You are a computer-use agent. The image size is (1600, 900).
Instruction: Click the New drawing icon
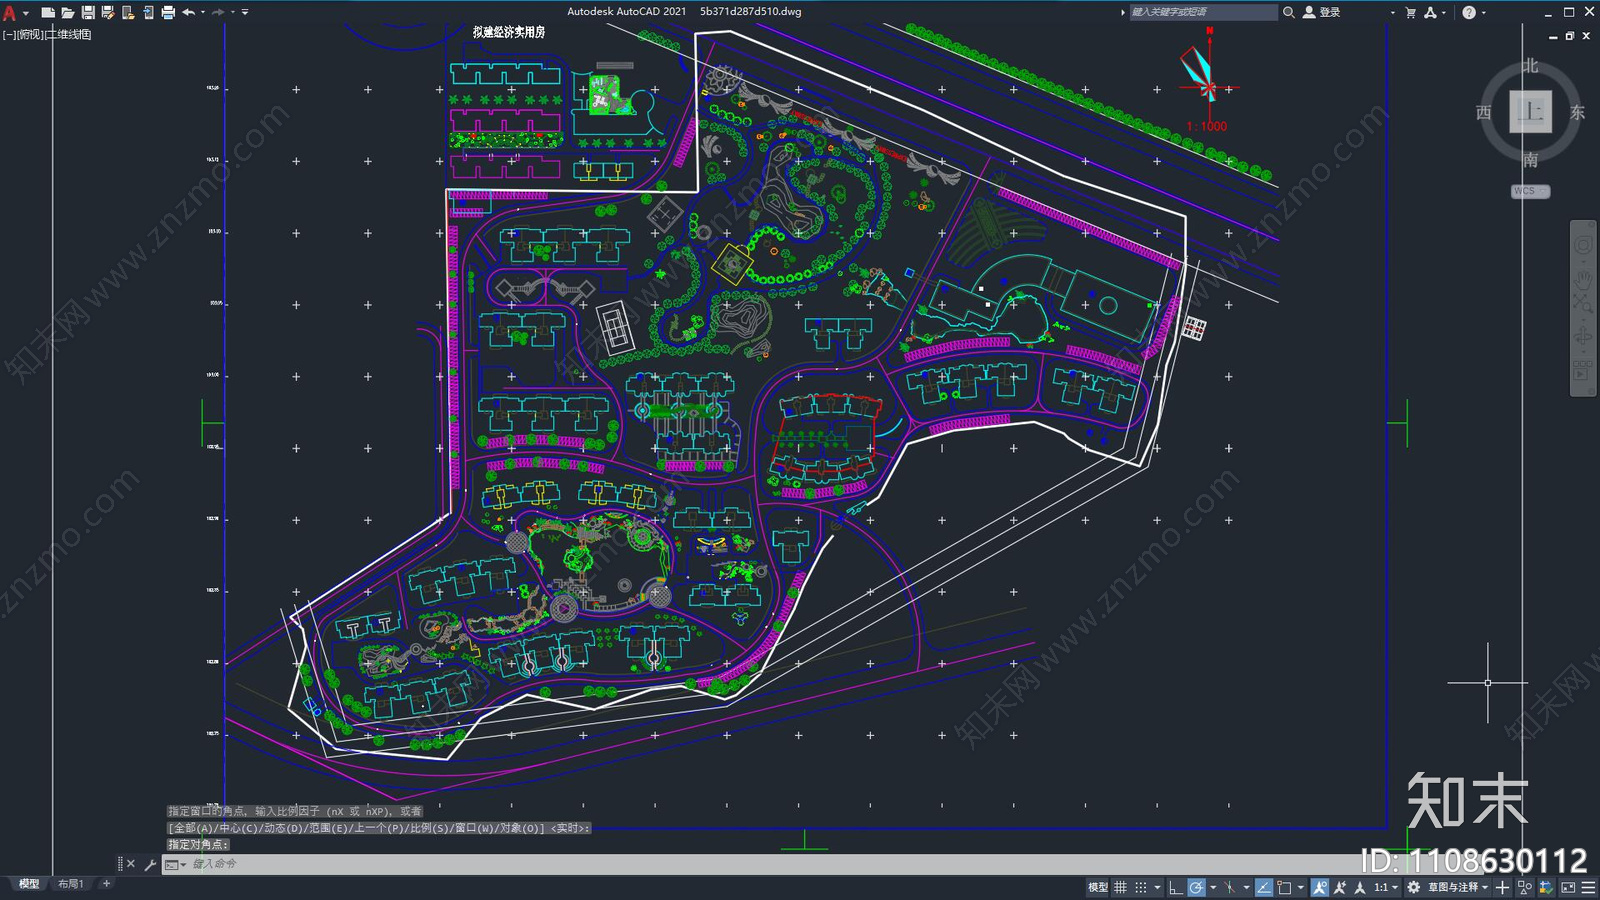click(x=47, y=12)
